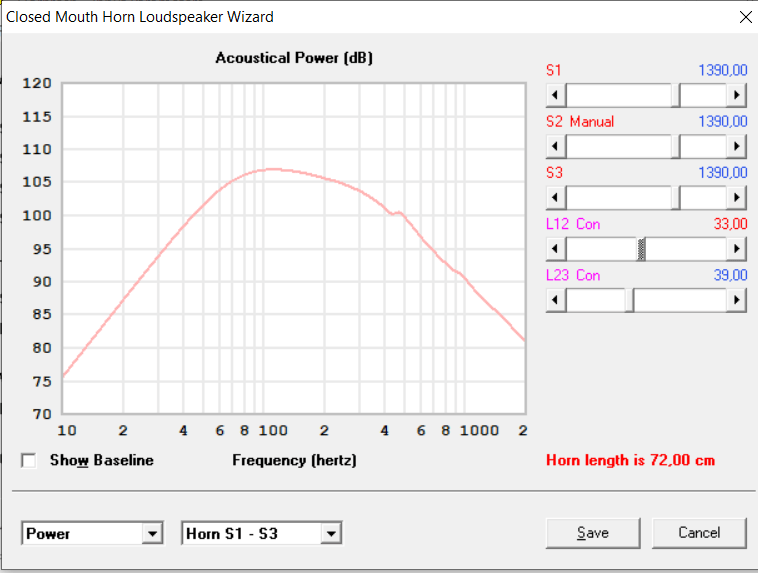758x573 pixels.
Task: Click the Frequency (hertz) axis label
Action: coord(294,460)
